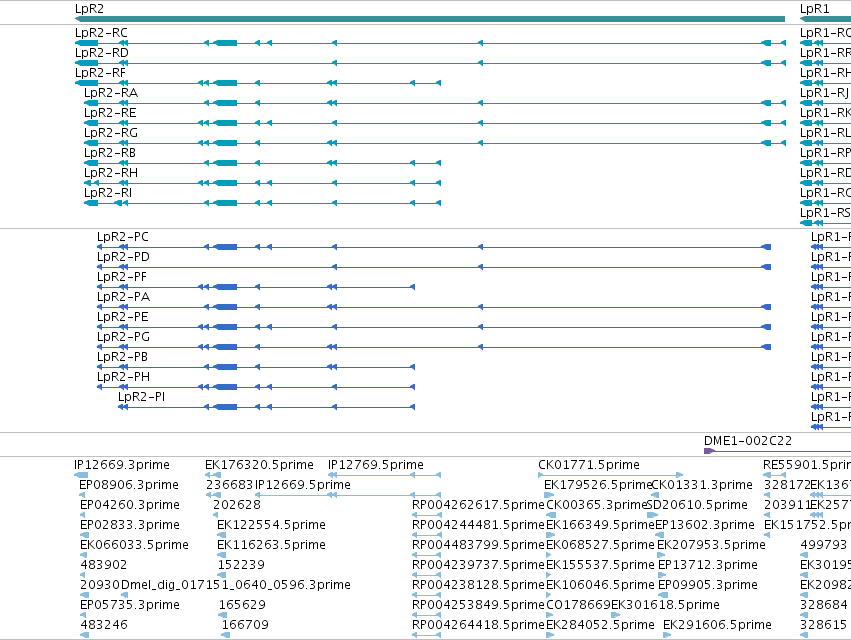Open the EK176320.5prime EST feature

(213, 475)
